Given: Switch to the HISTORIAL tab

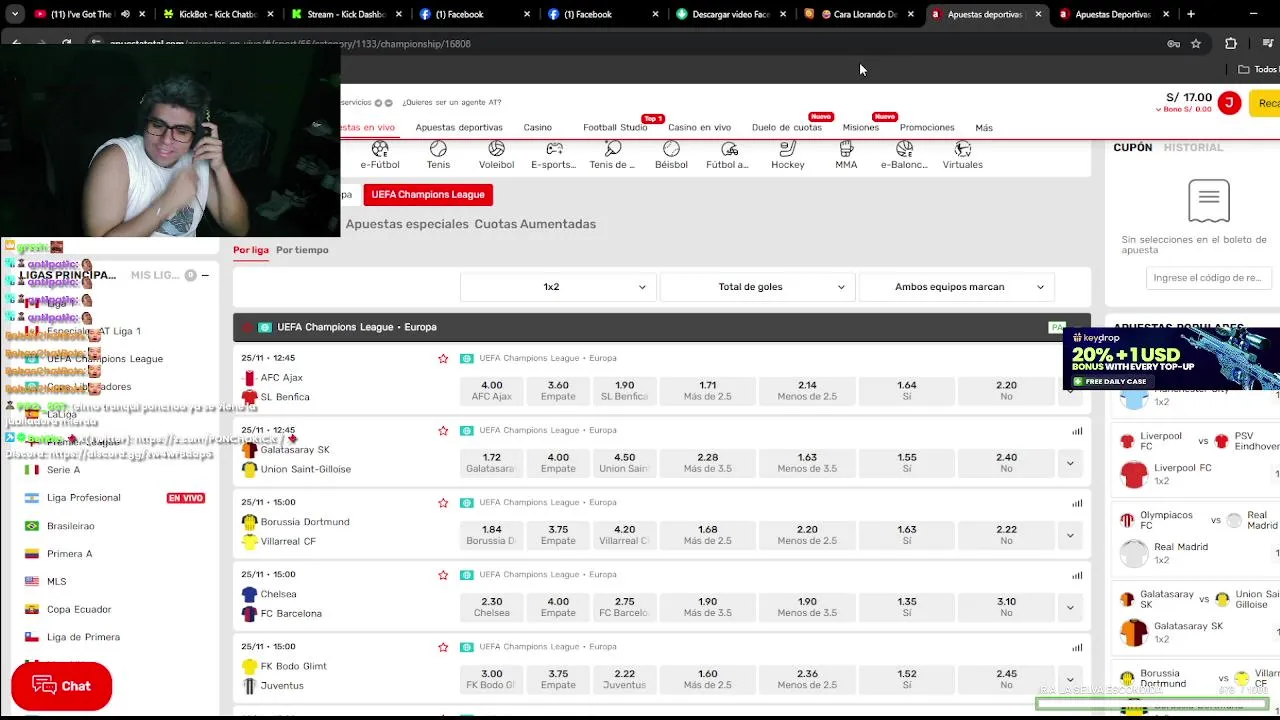Looking at the screenshot, I should point(1193,147).
